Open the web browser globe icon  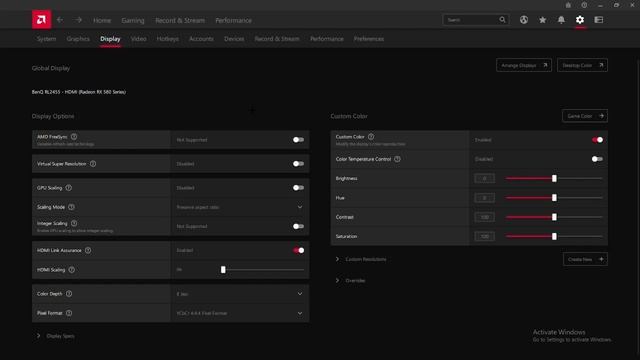[x=524, y=20]
